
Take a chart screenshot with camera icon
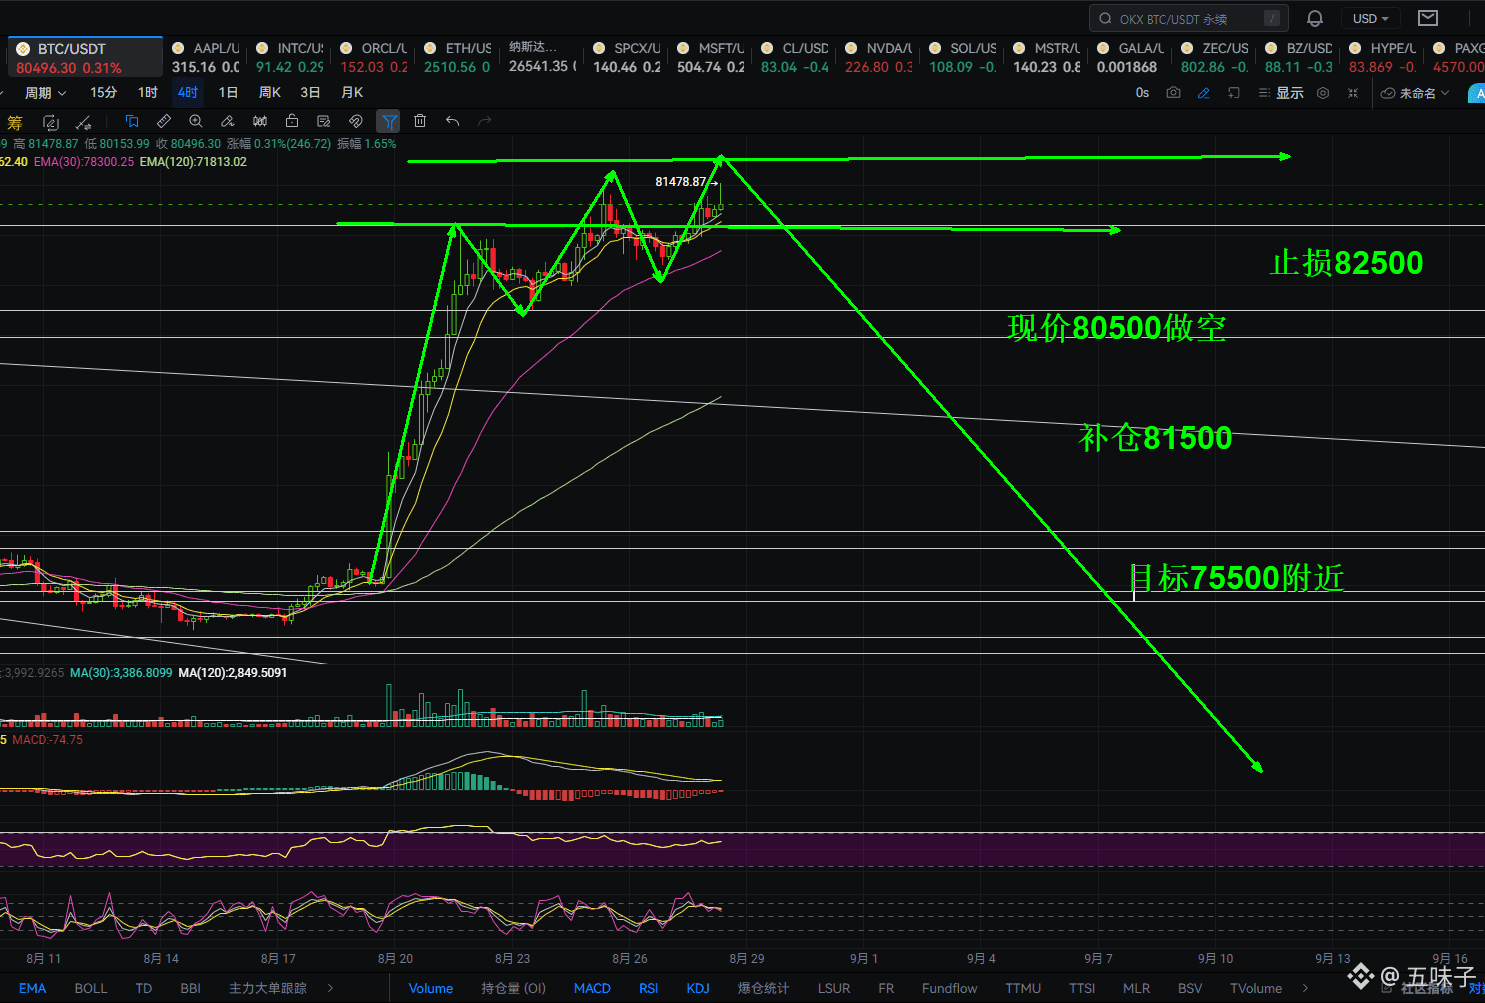coord(1174,93)
